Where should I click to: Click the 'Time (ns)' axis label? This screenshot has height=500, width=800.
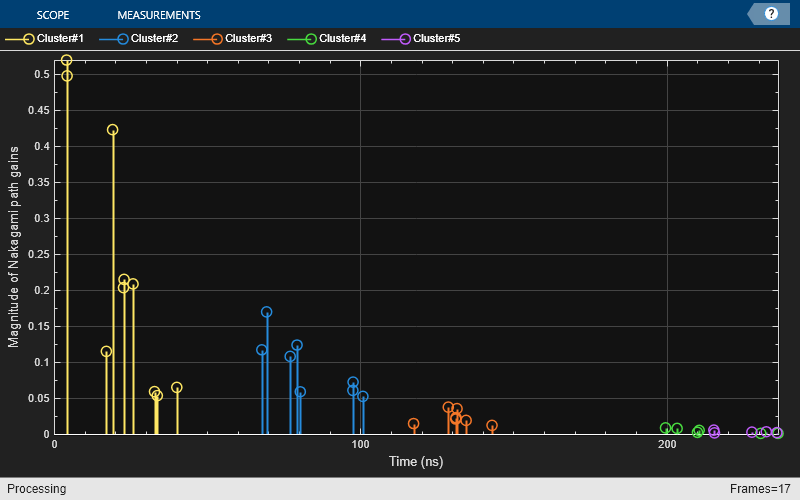[x=416, y=461]
